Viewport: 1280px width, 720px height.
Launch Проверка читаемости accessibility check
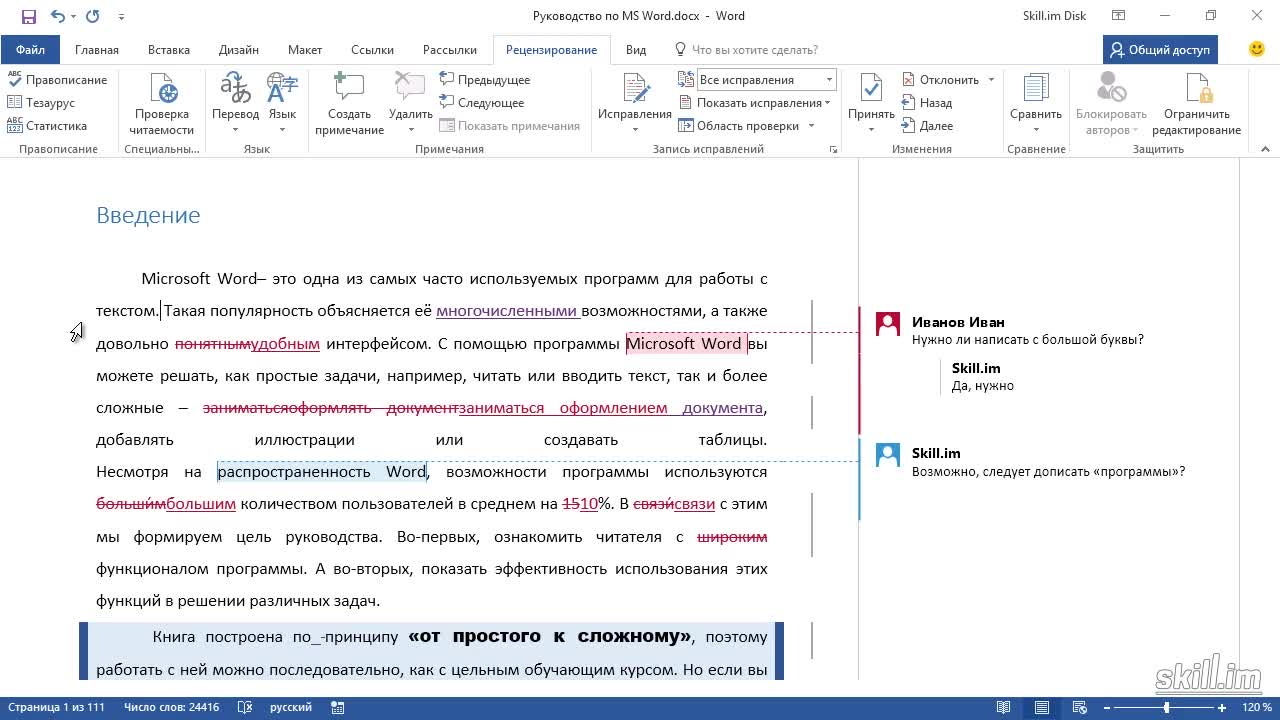[162, 104]
